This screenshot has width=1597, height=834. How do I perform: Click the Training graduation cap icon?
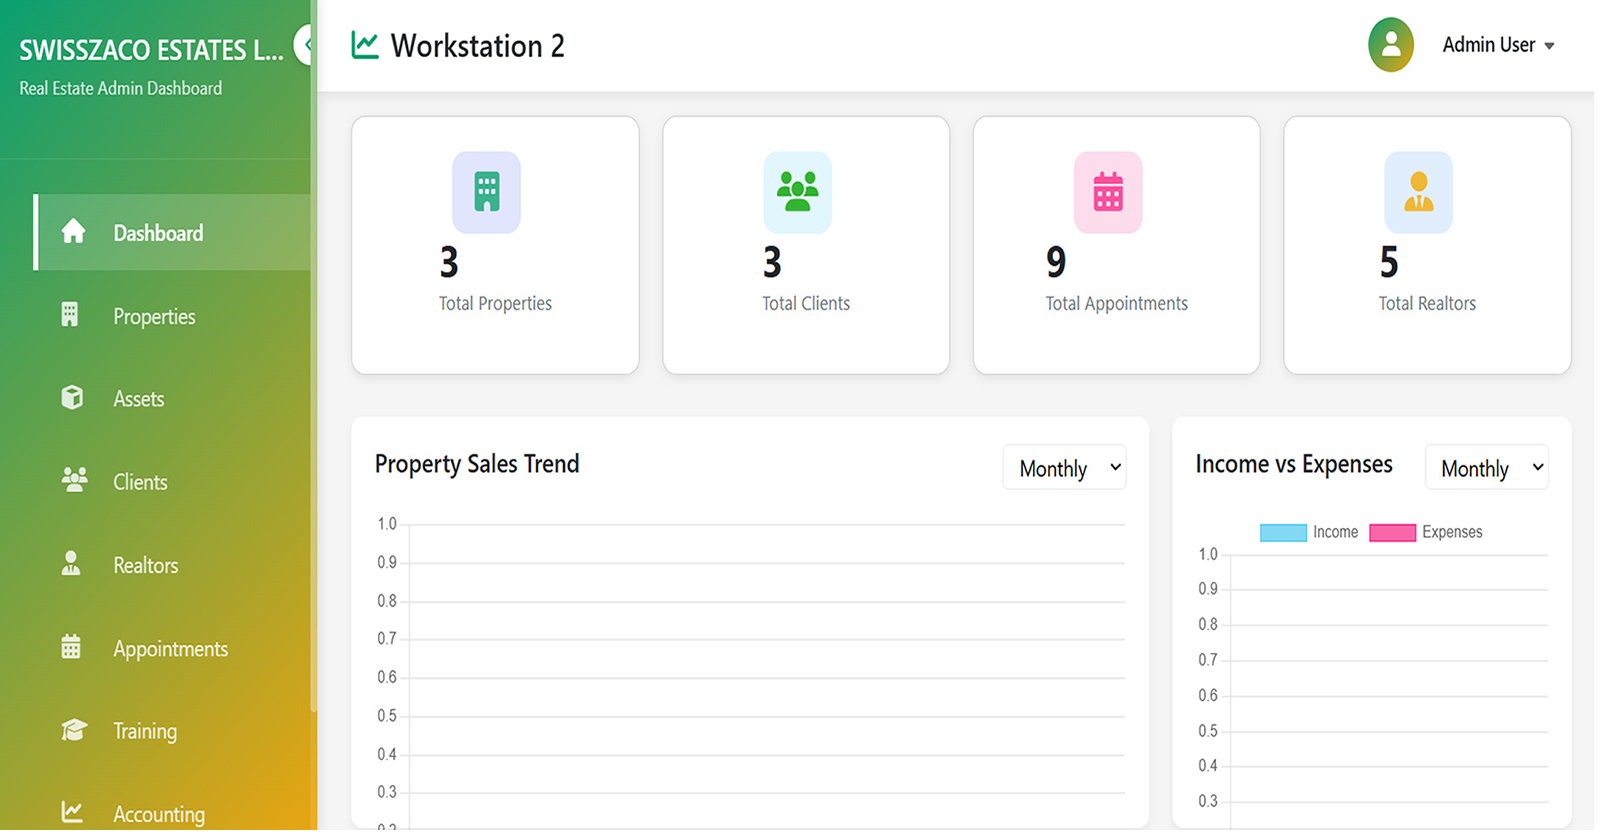pos(73,730)
